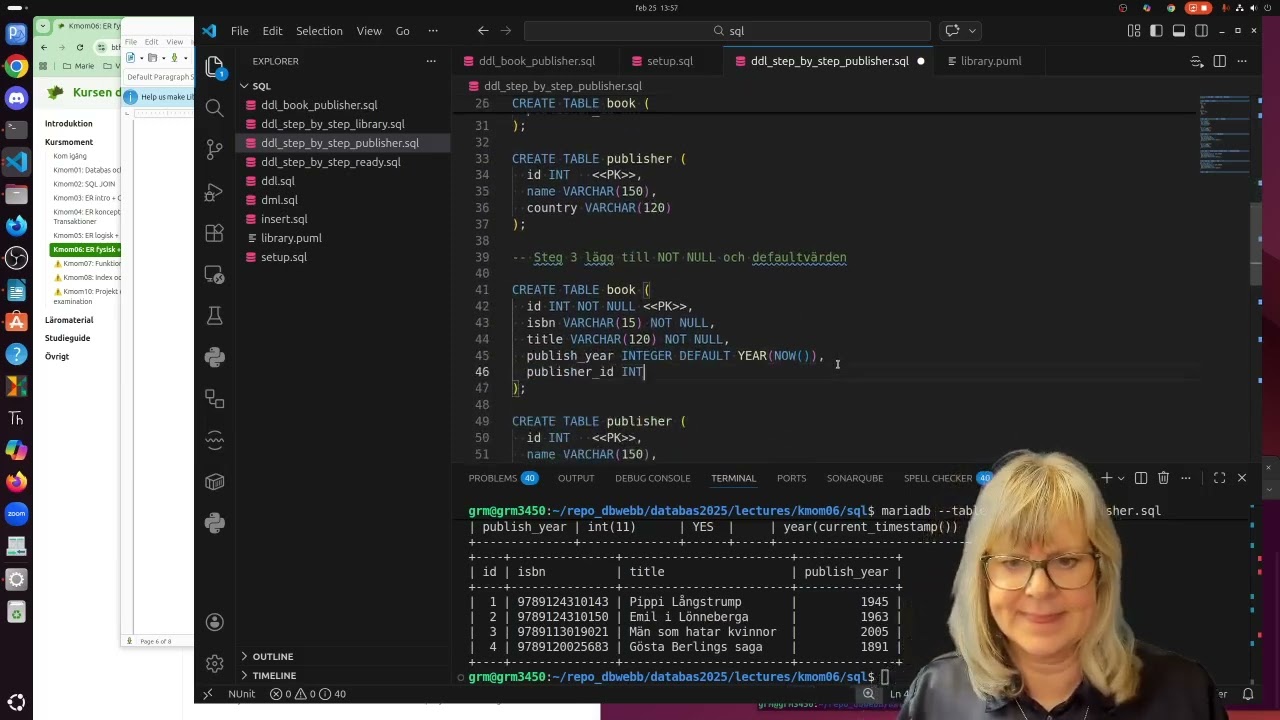Screen dimensions: 1280x720
Task: Maximize the terminal panel size
Action: [1219, 478]
